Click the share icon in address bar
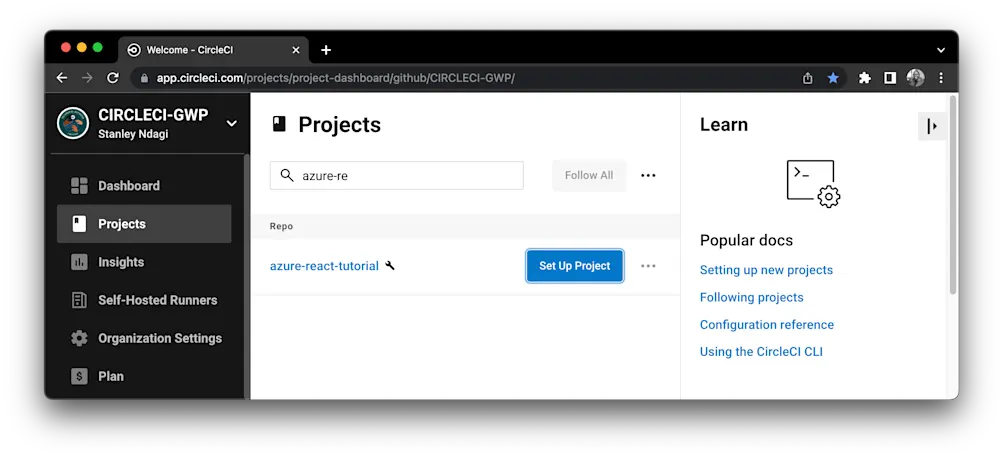The image size is (1003, 458). click(x=808, y=78)
